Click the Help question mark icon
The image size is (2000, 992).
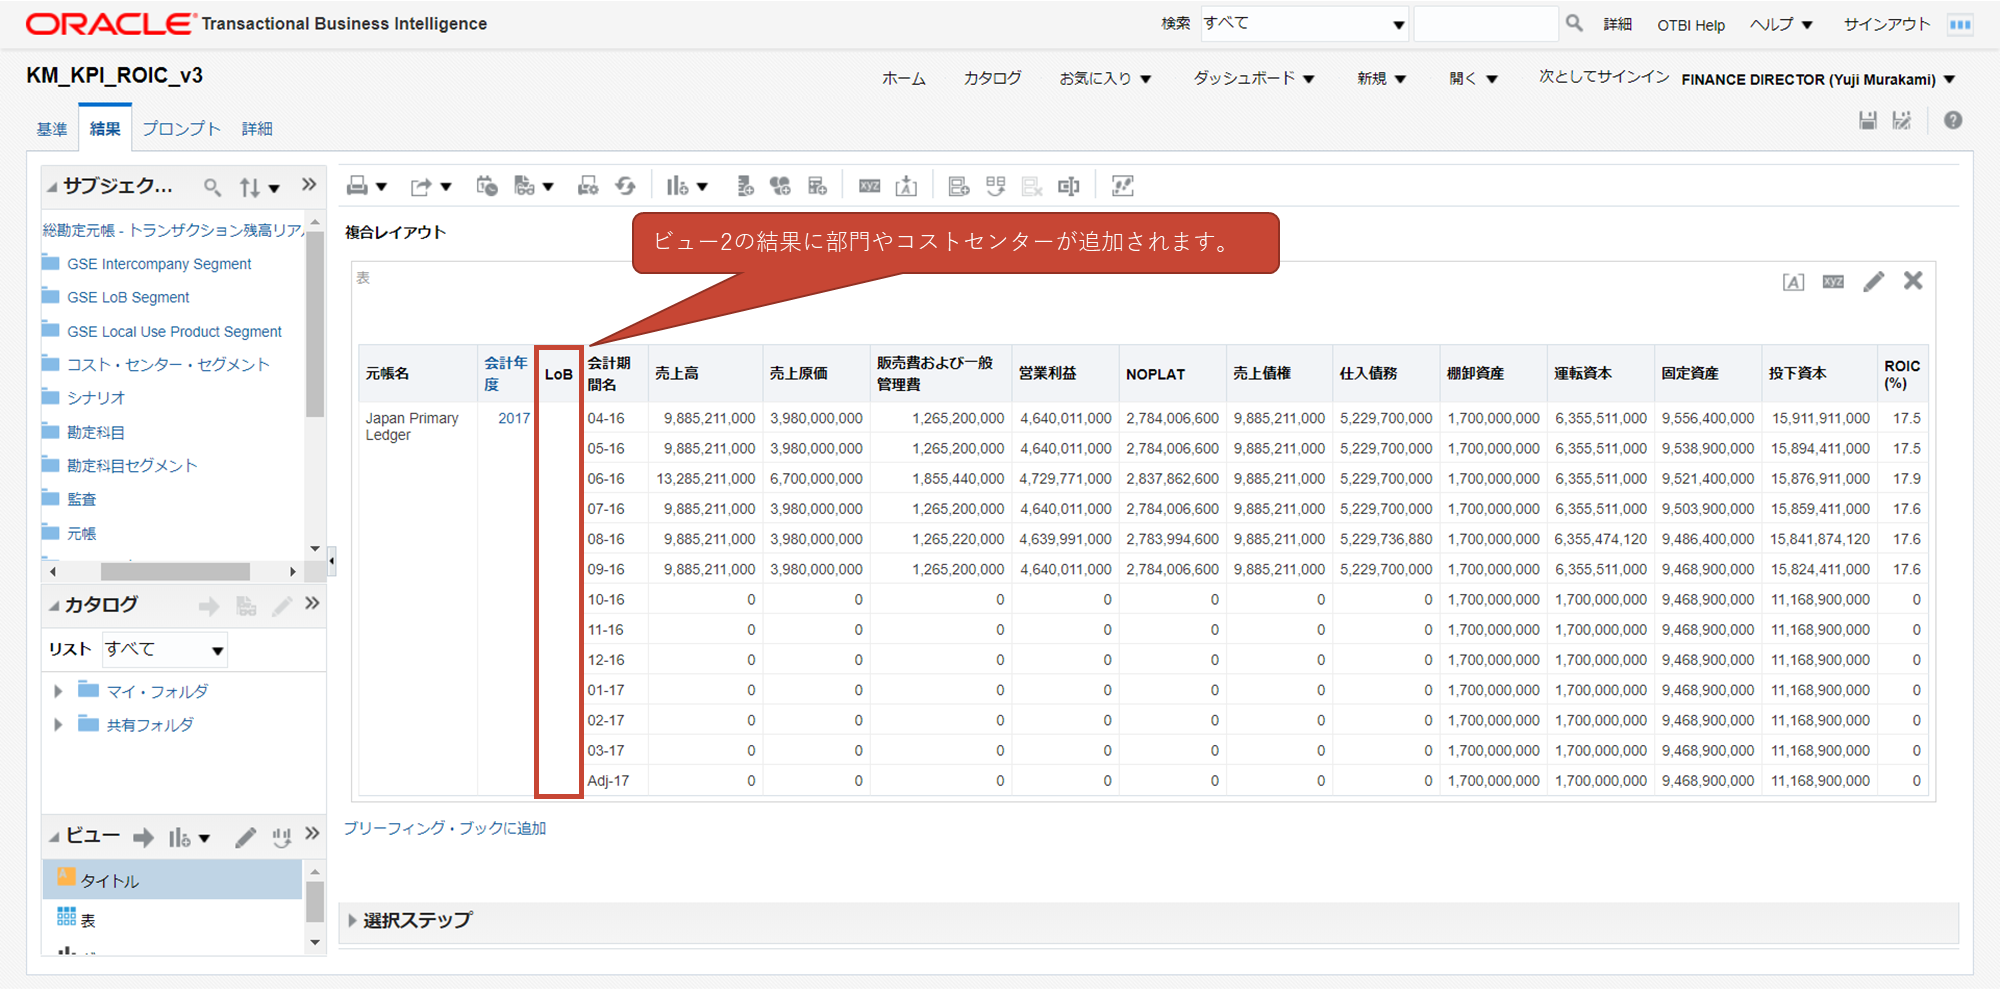[1953, 120]
